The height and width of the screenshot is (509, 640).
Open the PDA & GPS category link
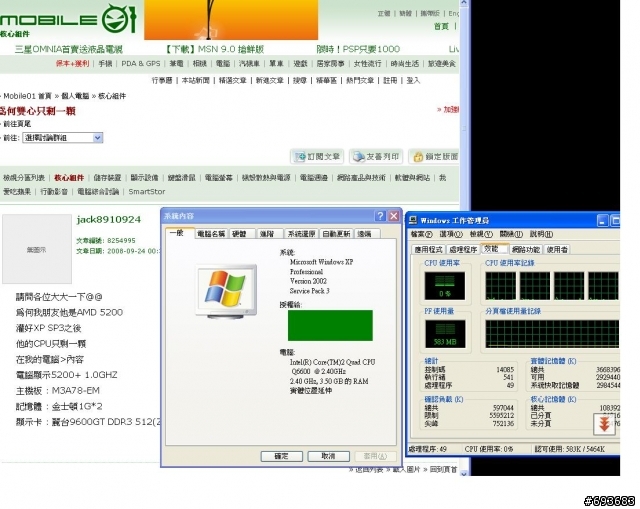pyautogui.click(x=141, y=64)
